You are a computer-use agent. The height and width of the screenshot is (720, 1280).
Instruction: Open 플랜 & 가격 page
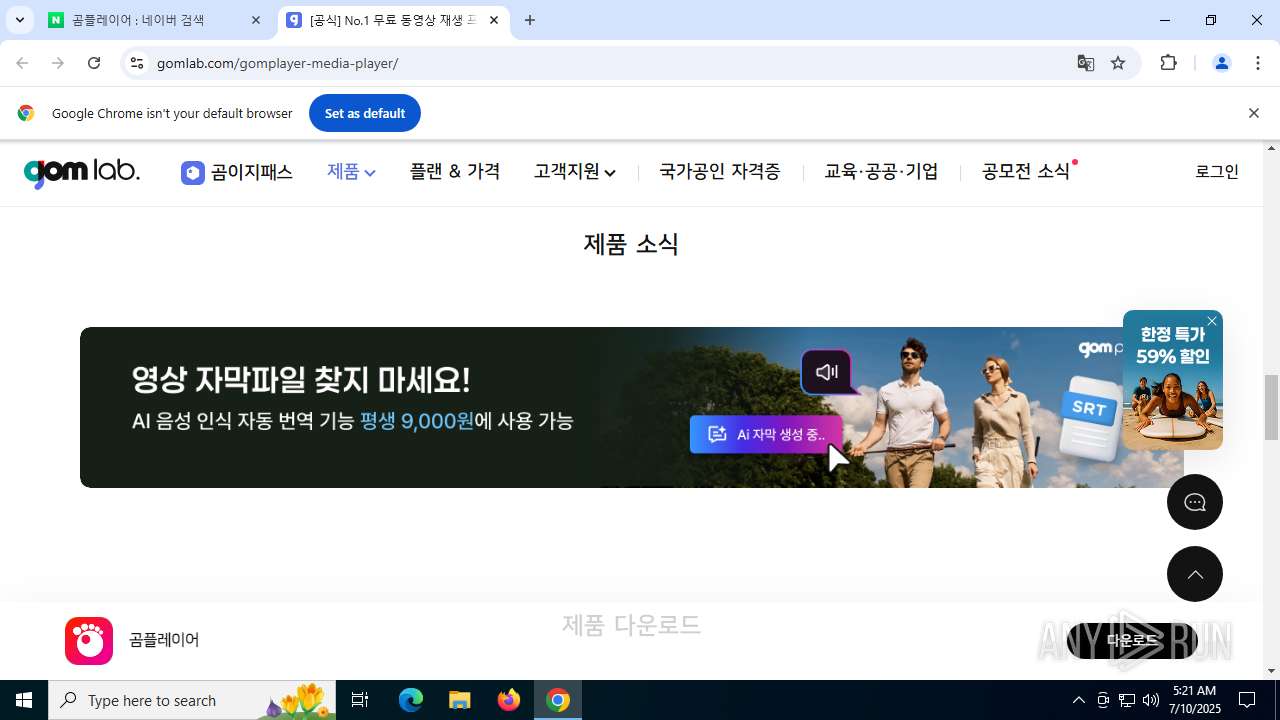tap(455, 172)
